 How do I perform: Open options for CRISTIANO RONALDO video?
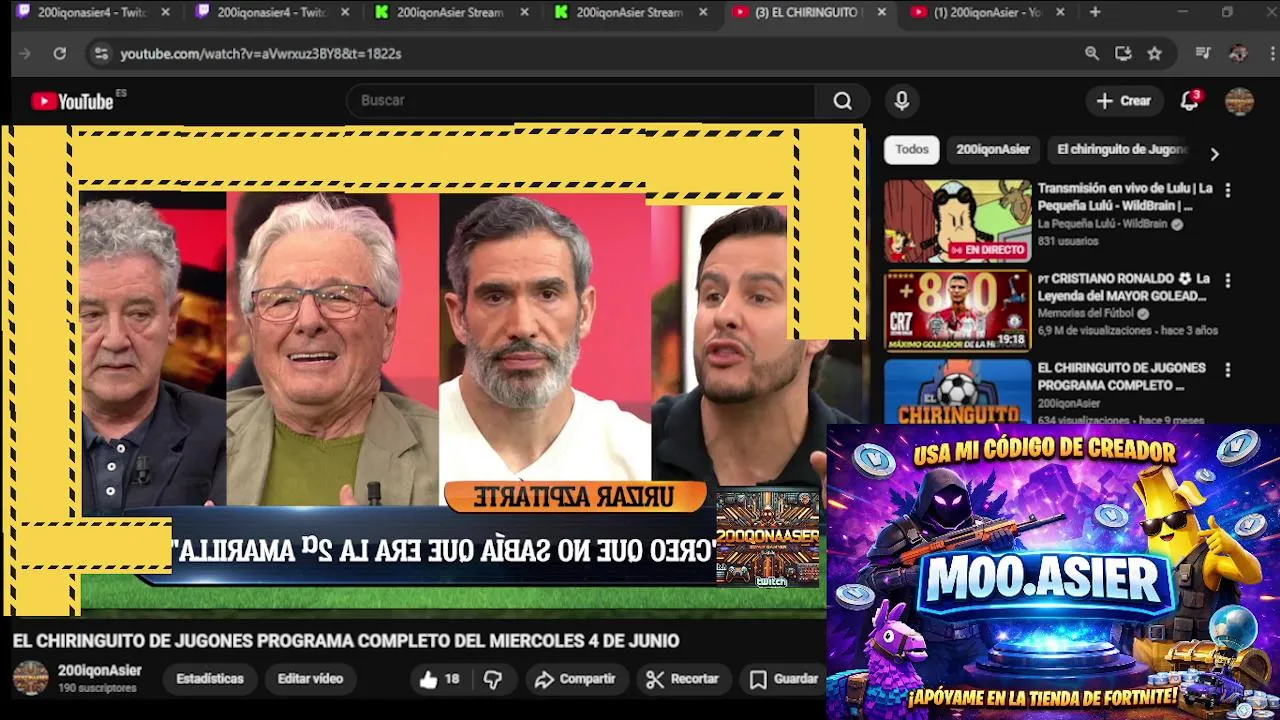[x=1228, y=281]
